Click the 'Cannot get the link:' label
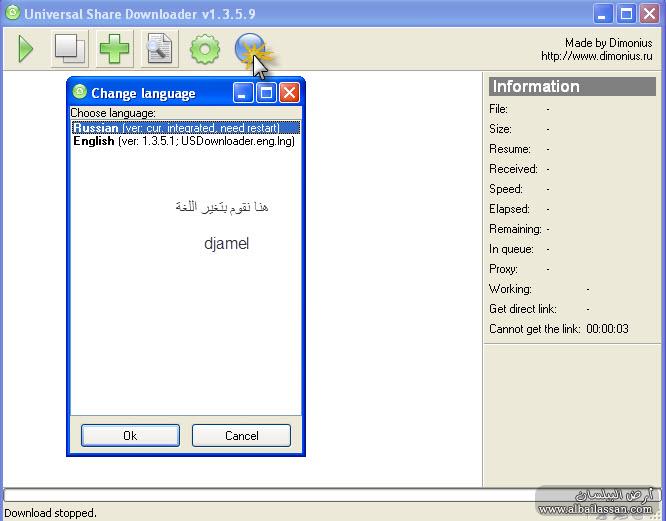666x521 pixels. tap(535, 329)
